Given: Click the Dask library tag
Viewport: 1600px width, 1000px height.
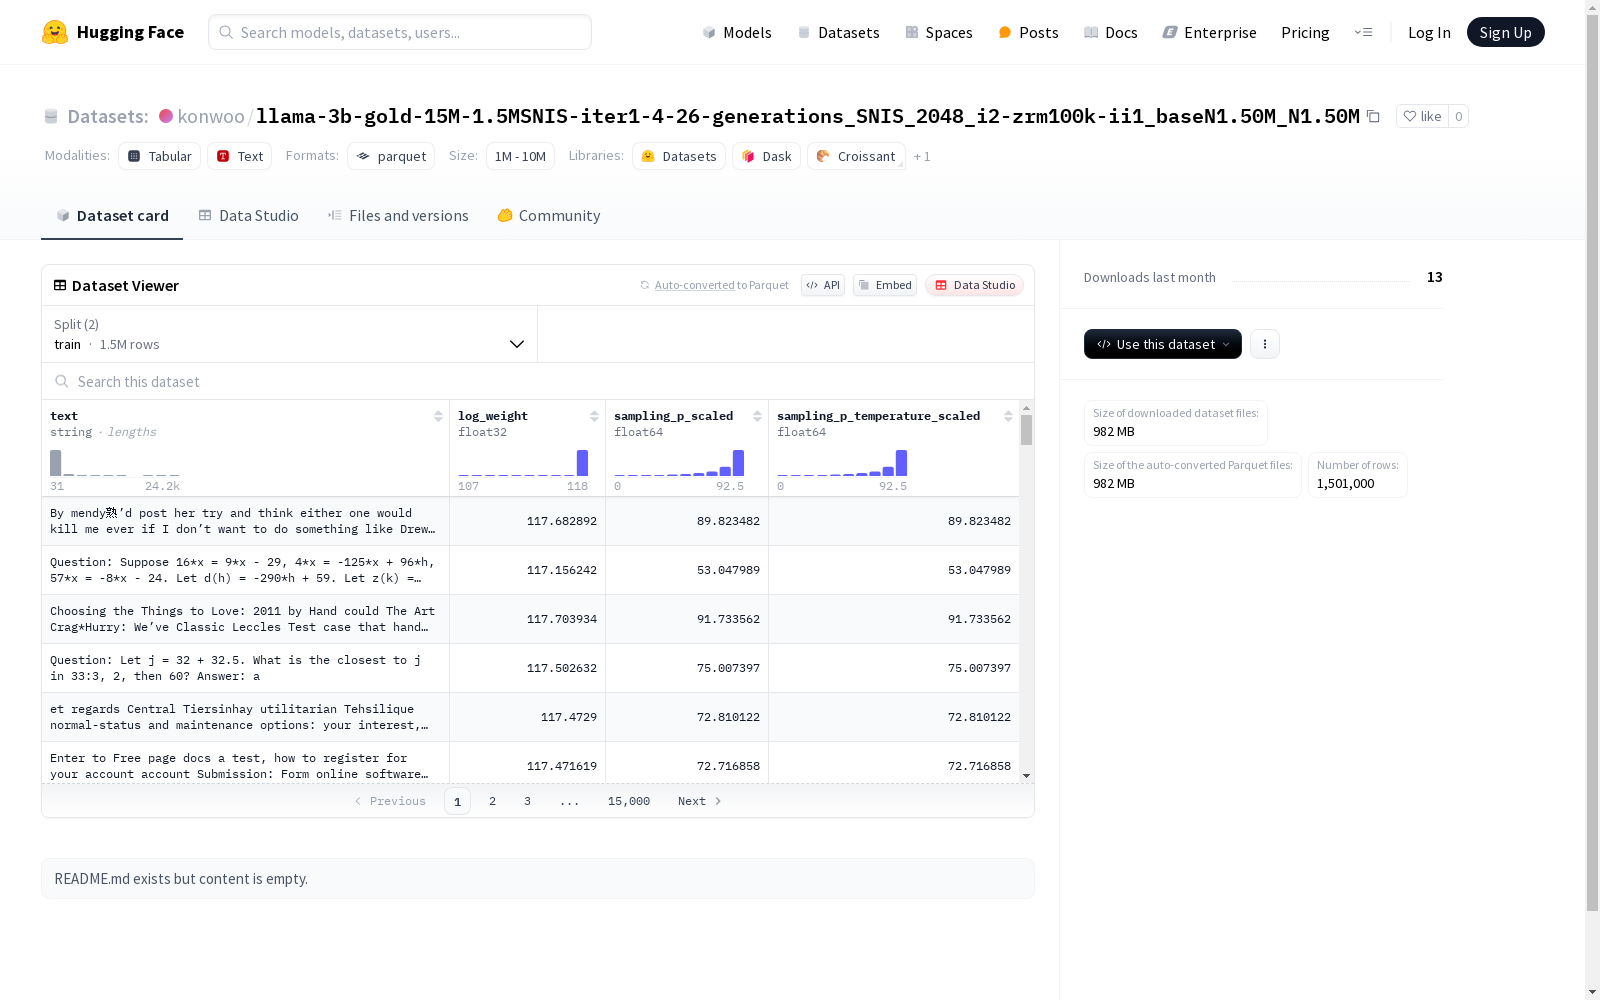Looking at the screenshot, I should pyautogui.click(x=767, y=156).
